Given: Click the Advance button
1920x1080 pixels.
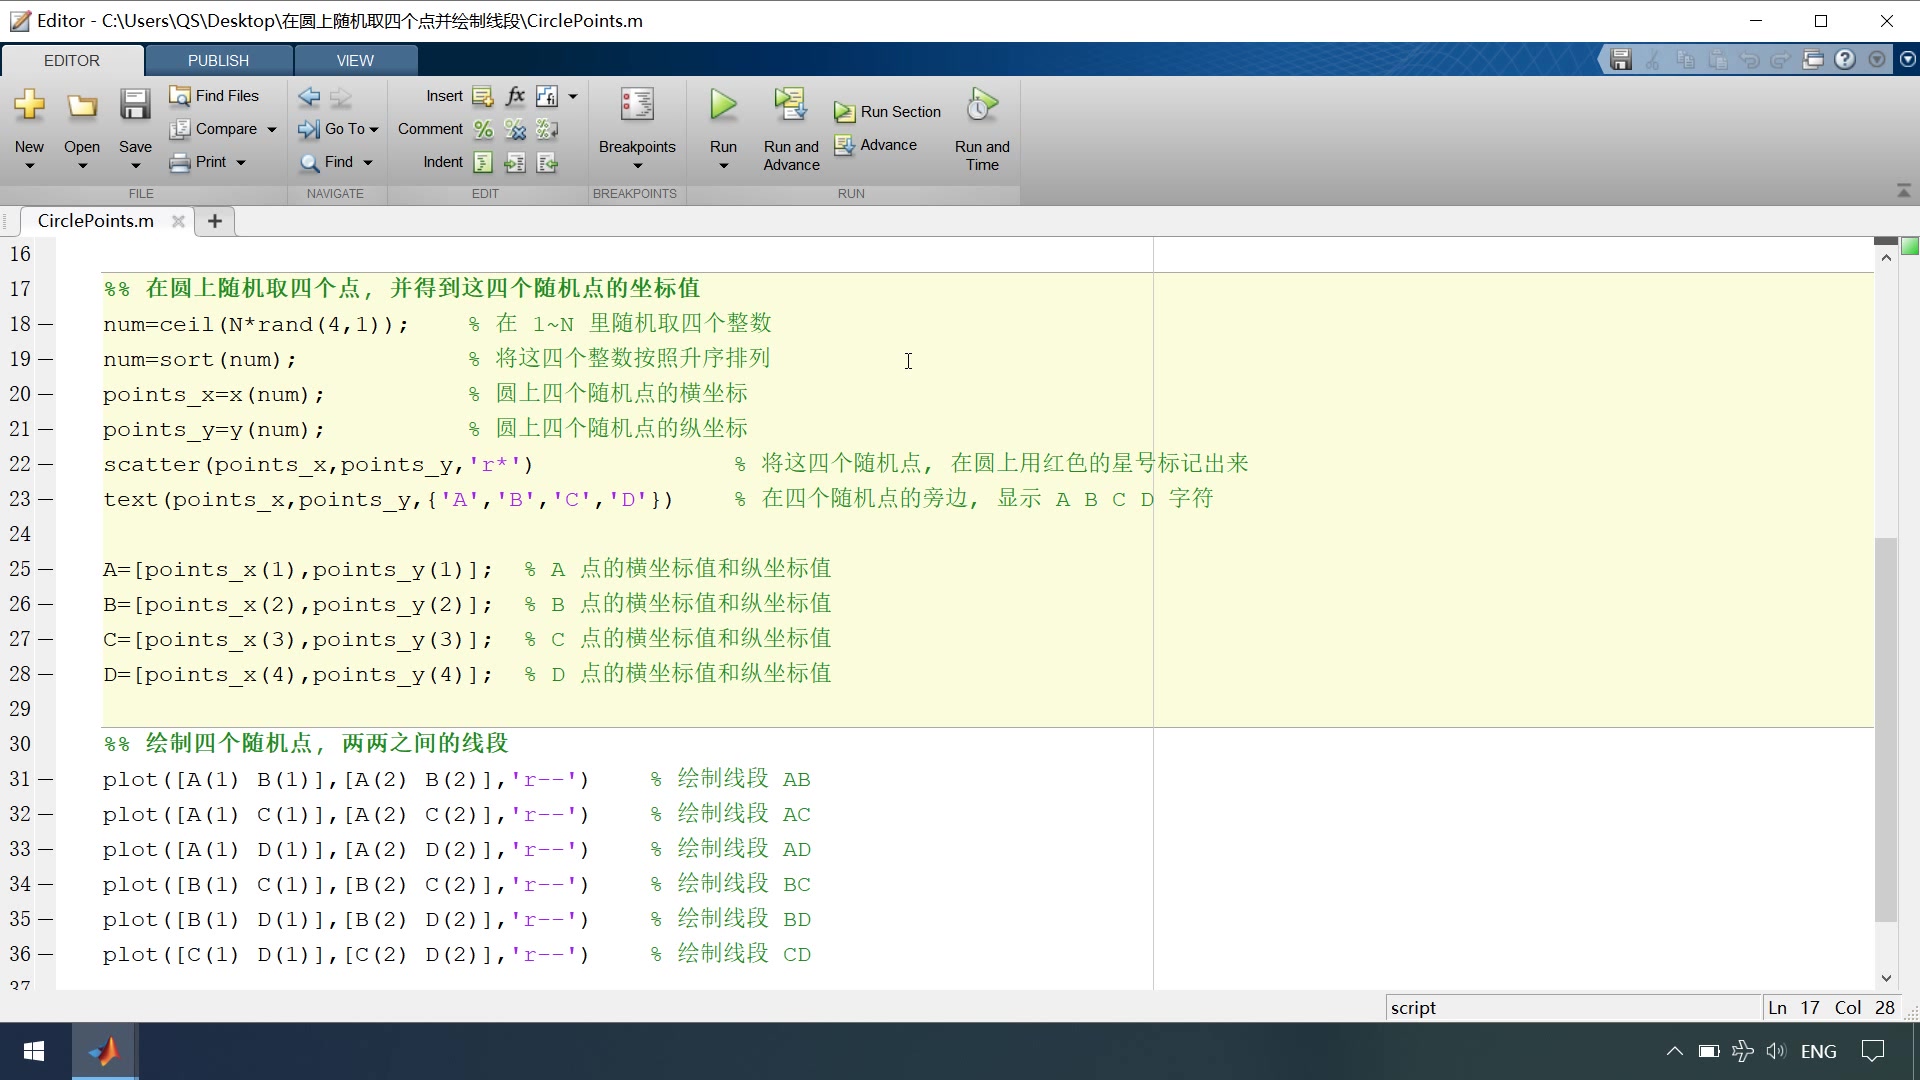Looking at the screenshot, I should pyautogui.click(x=876, y=145).
